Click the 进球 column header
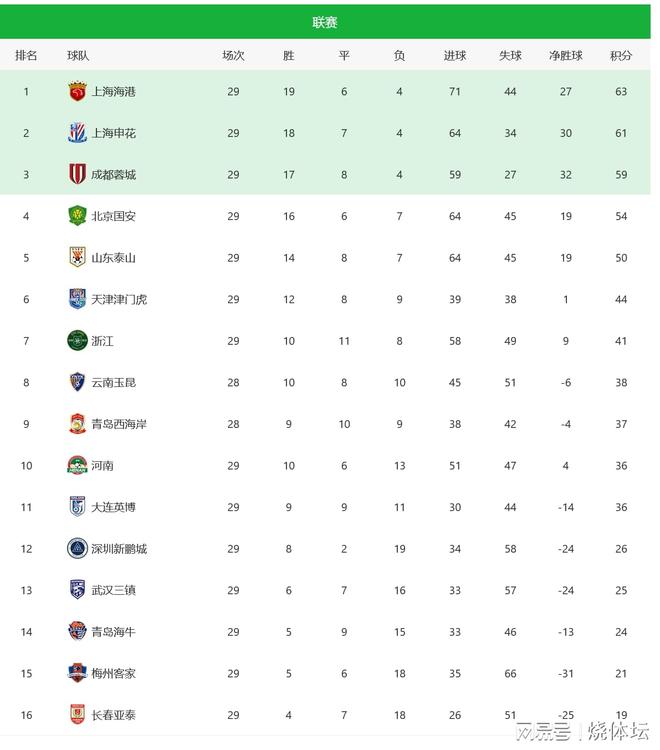The image size is (660, 750). 455,56
